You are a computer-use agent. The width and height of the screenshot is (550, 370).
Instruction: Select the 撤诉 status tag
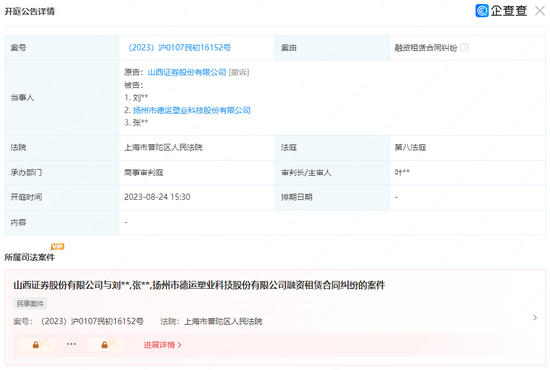[239, 72]
